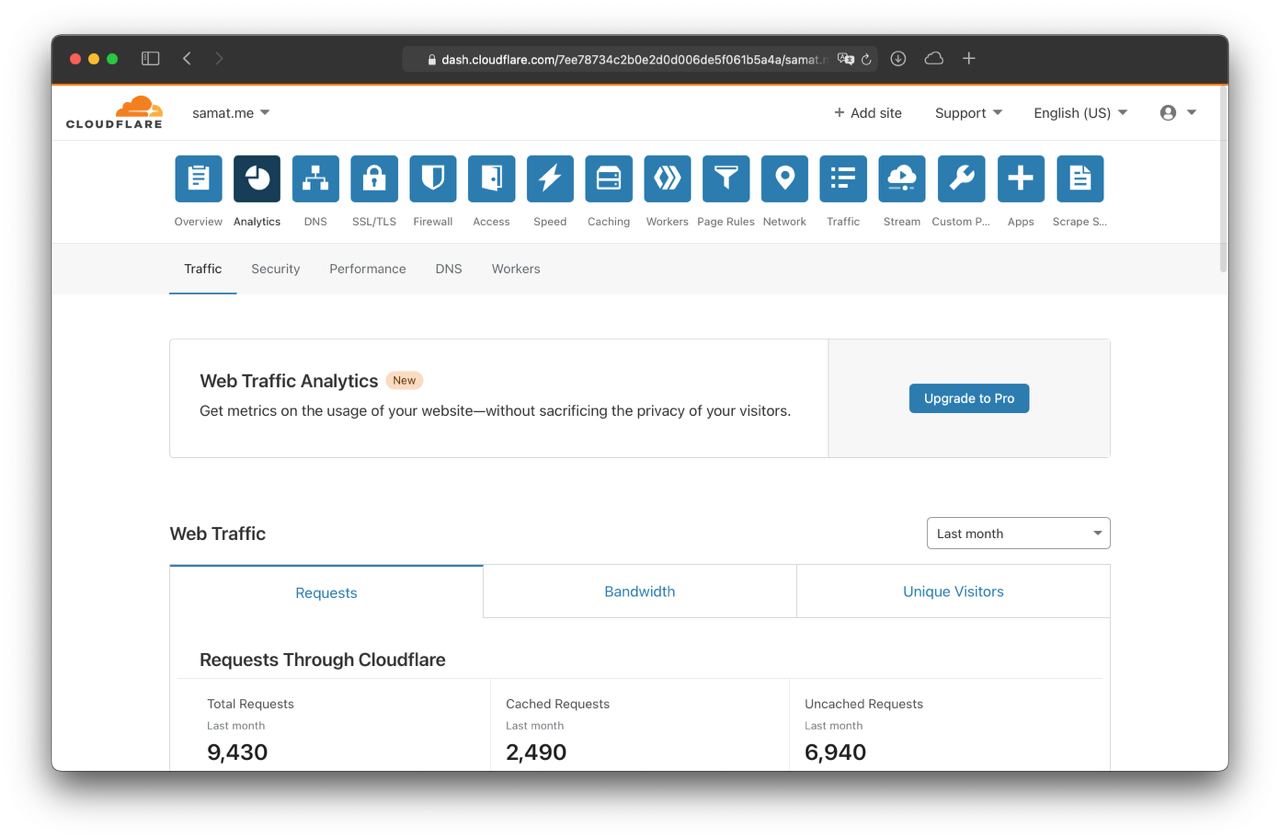Open the Caching icon

pyautogui.click(x=609, y=179)
